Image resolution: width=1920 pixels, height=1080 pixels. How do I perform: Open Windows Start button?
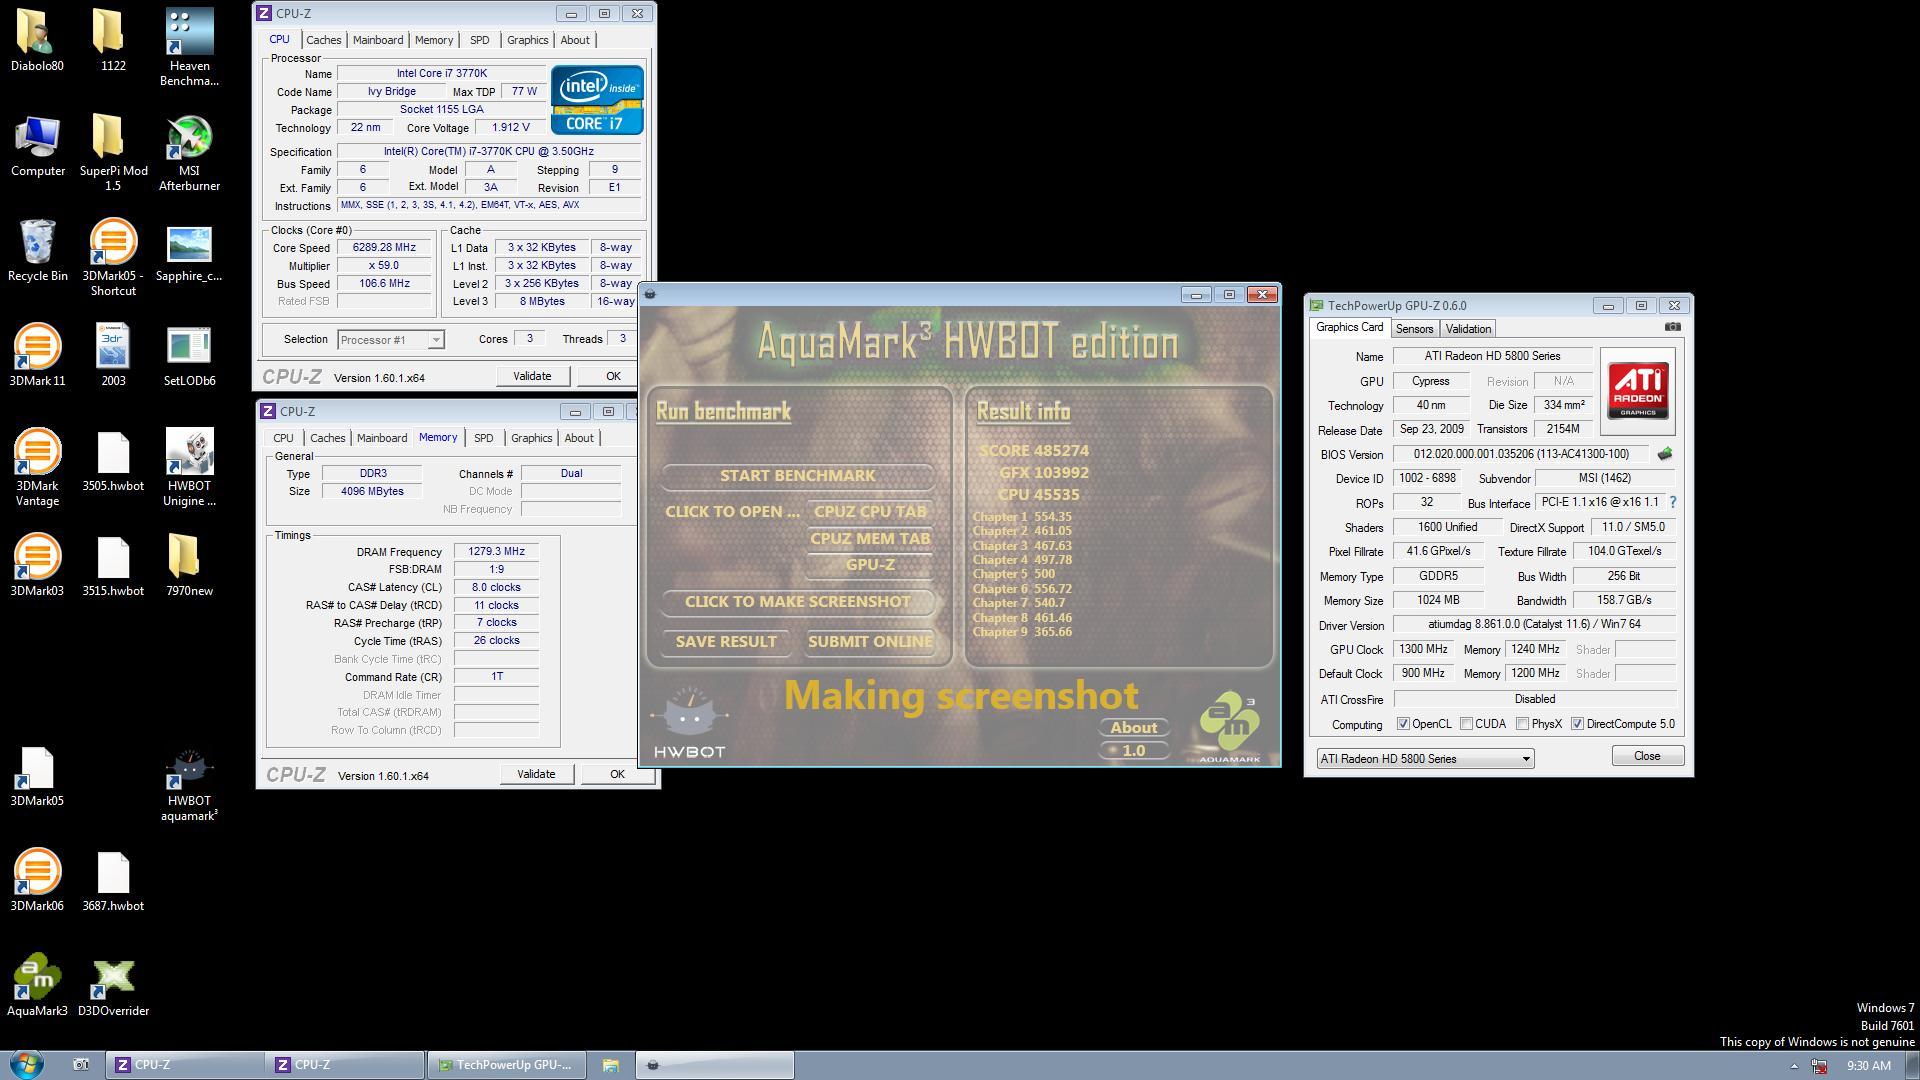click(x=27, y=1064)
